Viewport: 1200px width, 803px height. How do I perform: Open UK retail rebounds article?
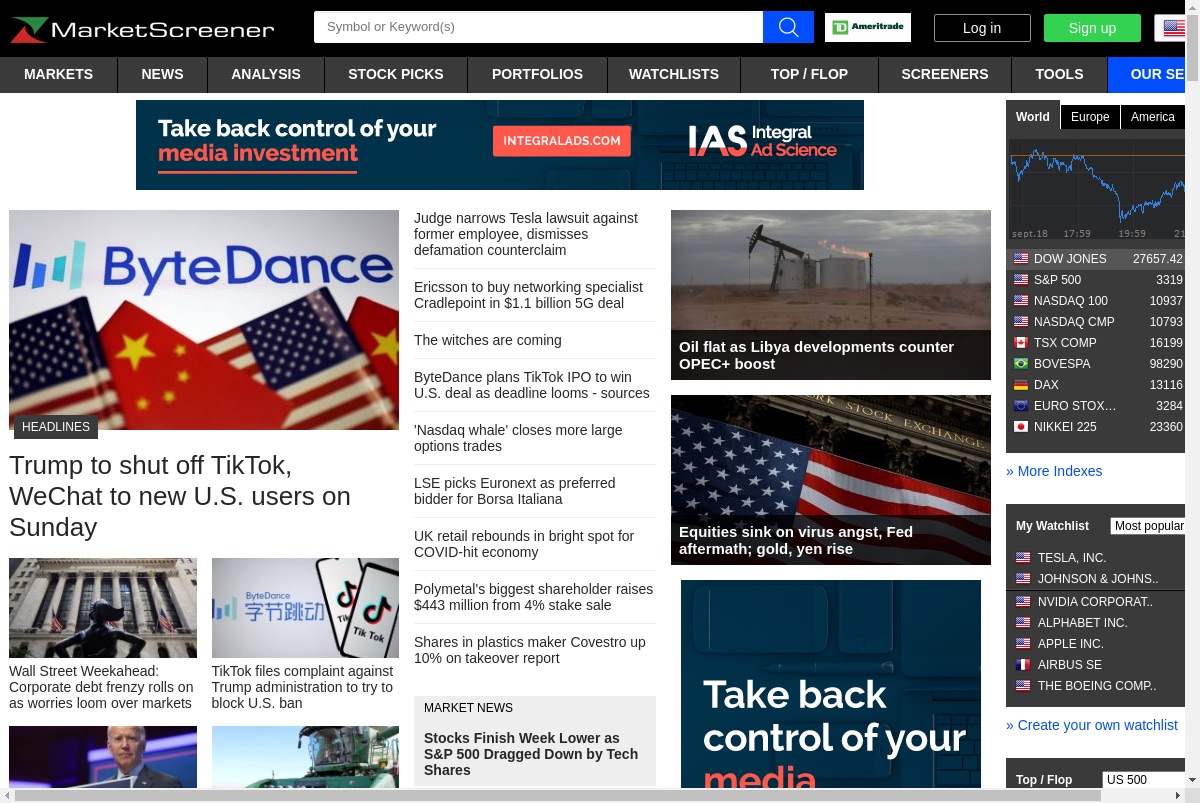(x=524, y=544)
